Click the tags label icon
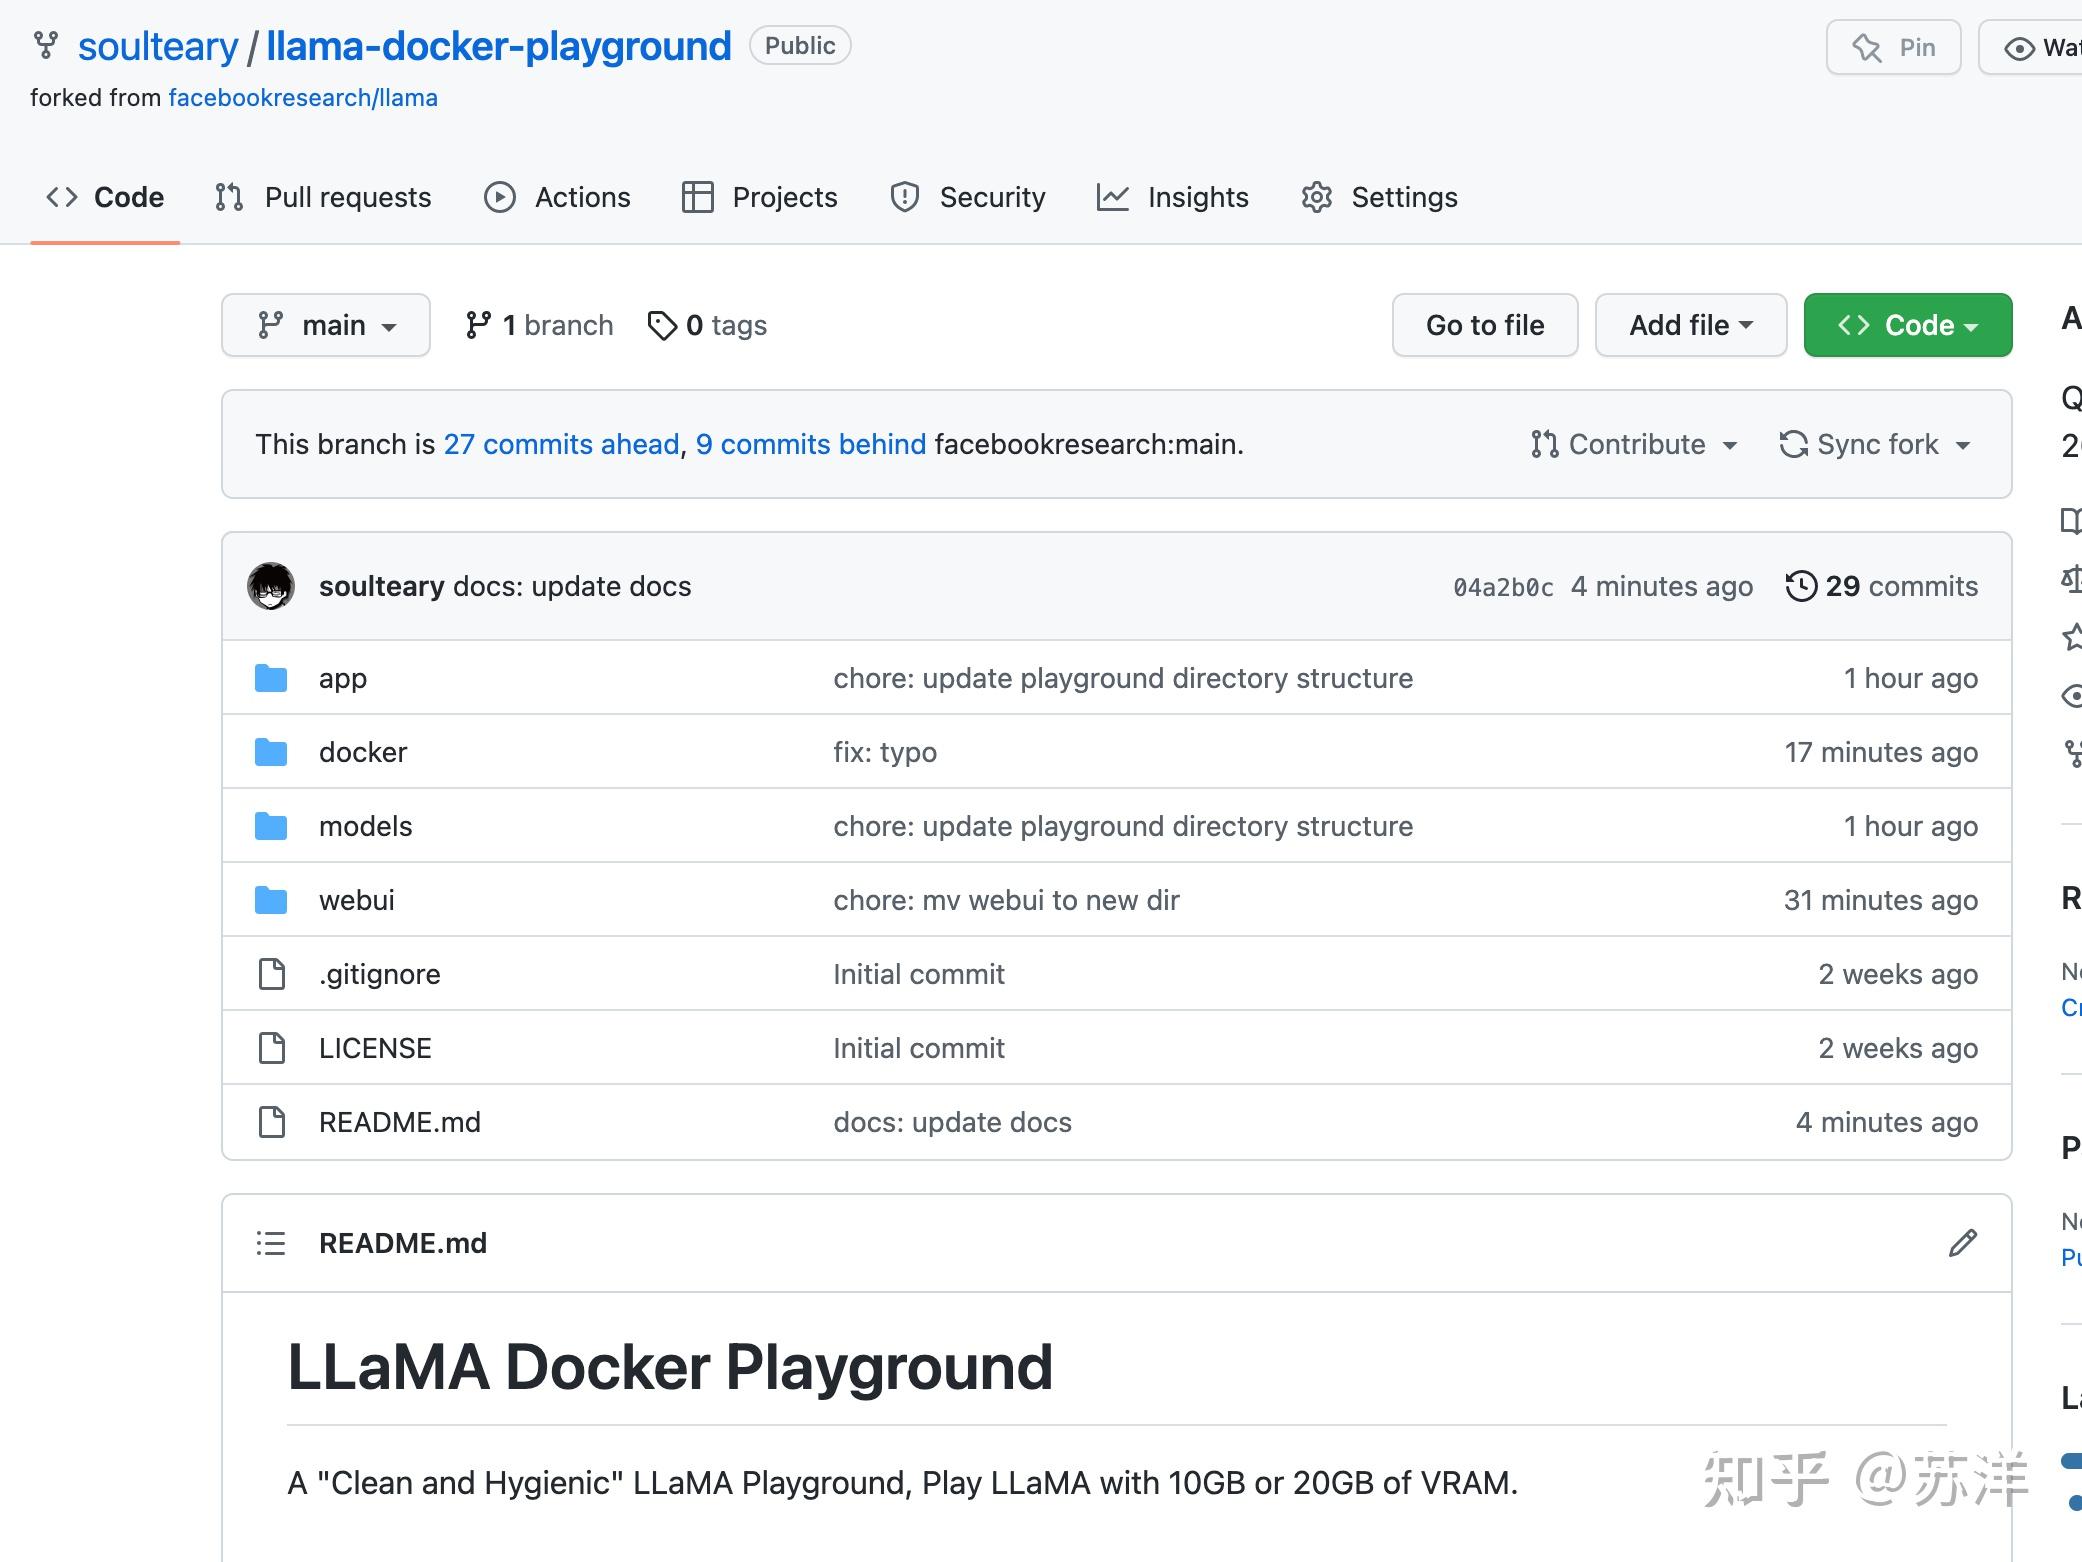Viewport: 2082px width, 1562px height. (x=661, y=325)
